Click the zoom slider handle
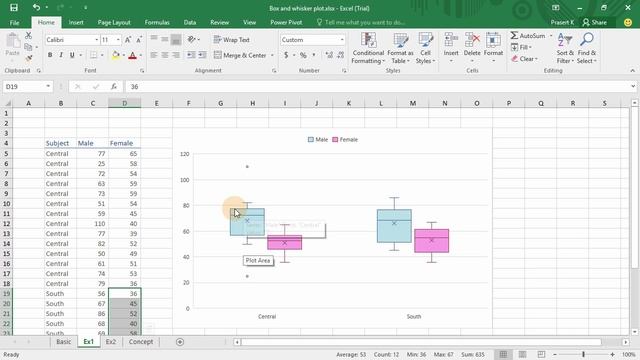 pyautogui.click(x=584, y=354)
